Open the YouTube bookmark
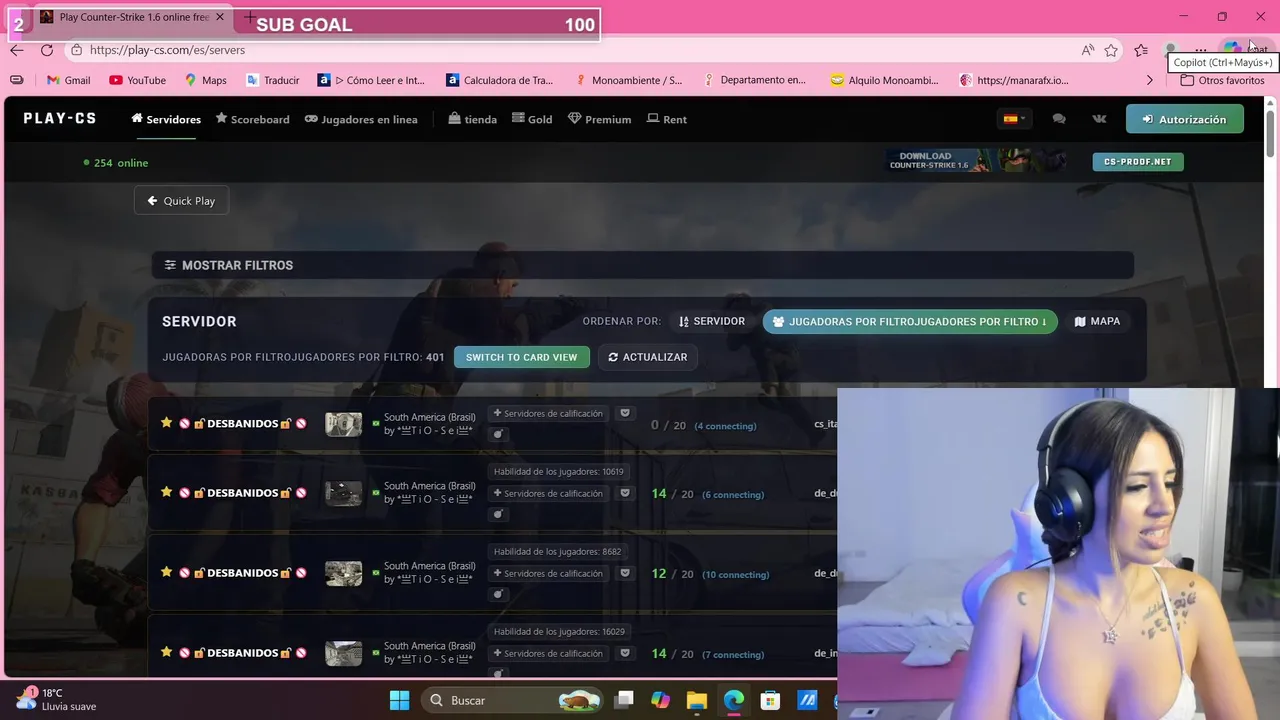The image size is (1280, 720). point(138,80)
